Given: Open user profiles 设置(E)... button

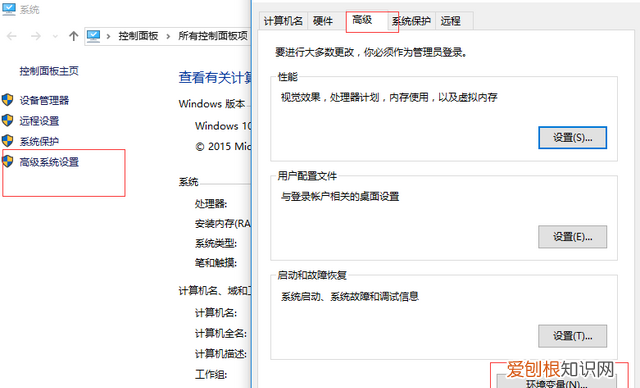Looking at the screenshot, I should [x=572, y=237].
